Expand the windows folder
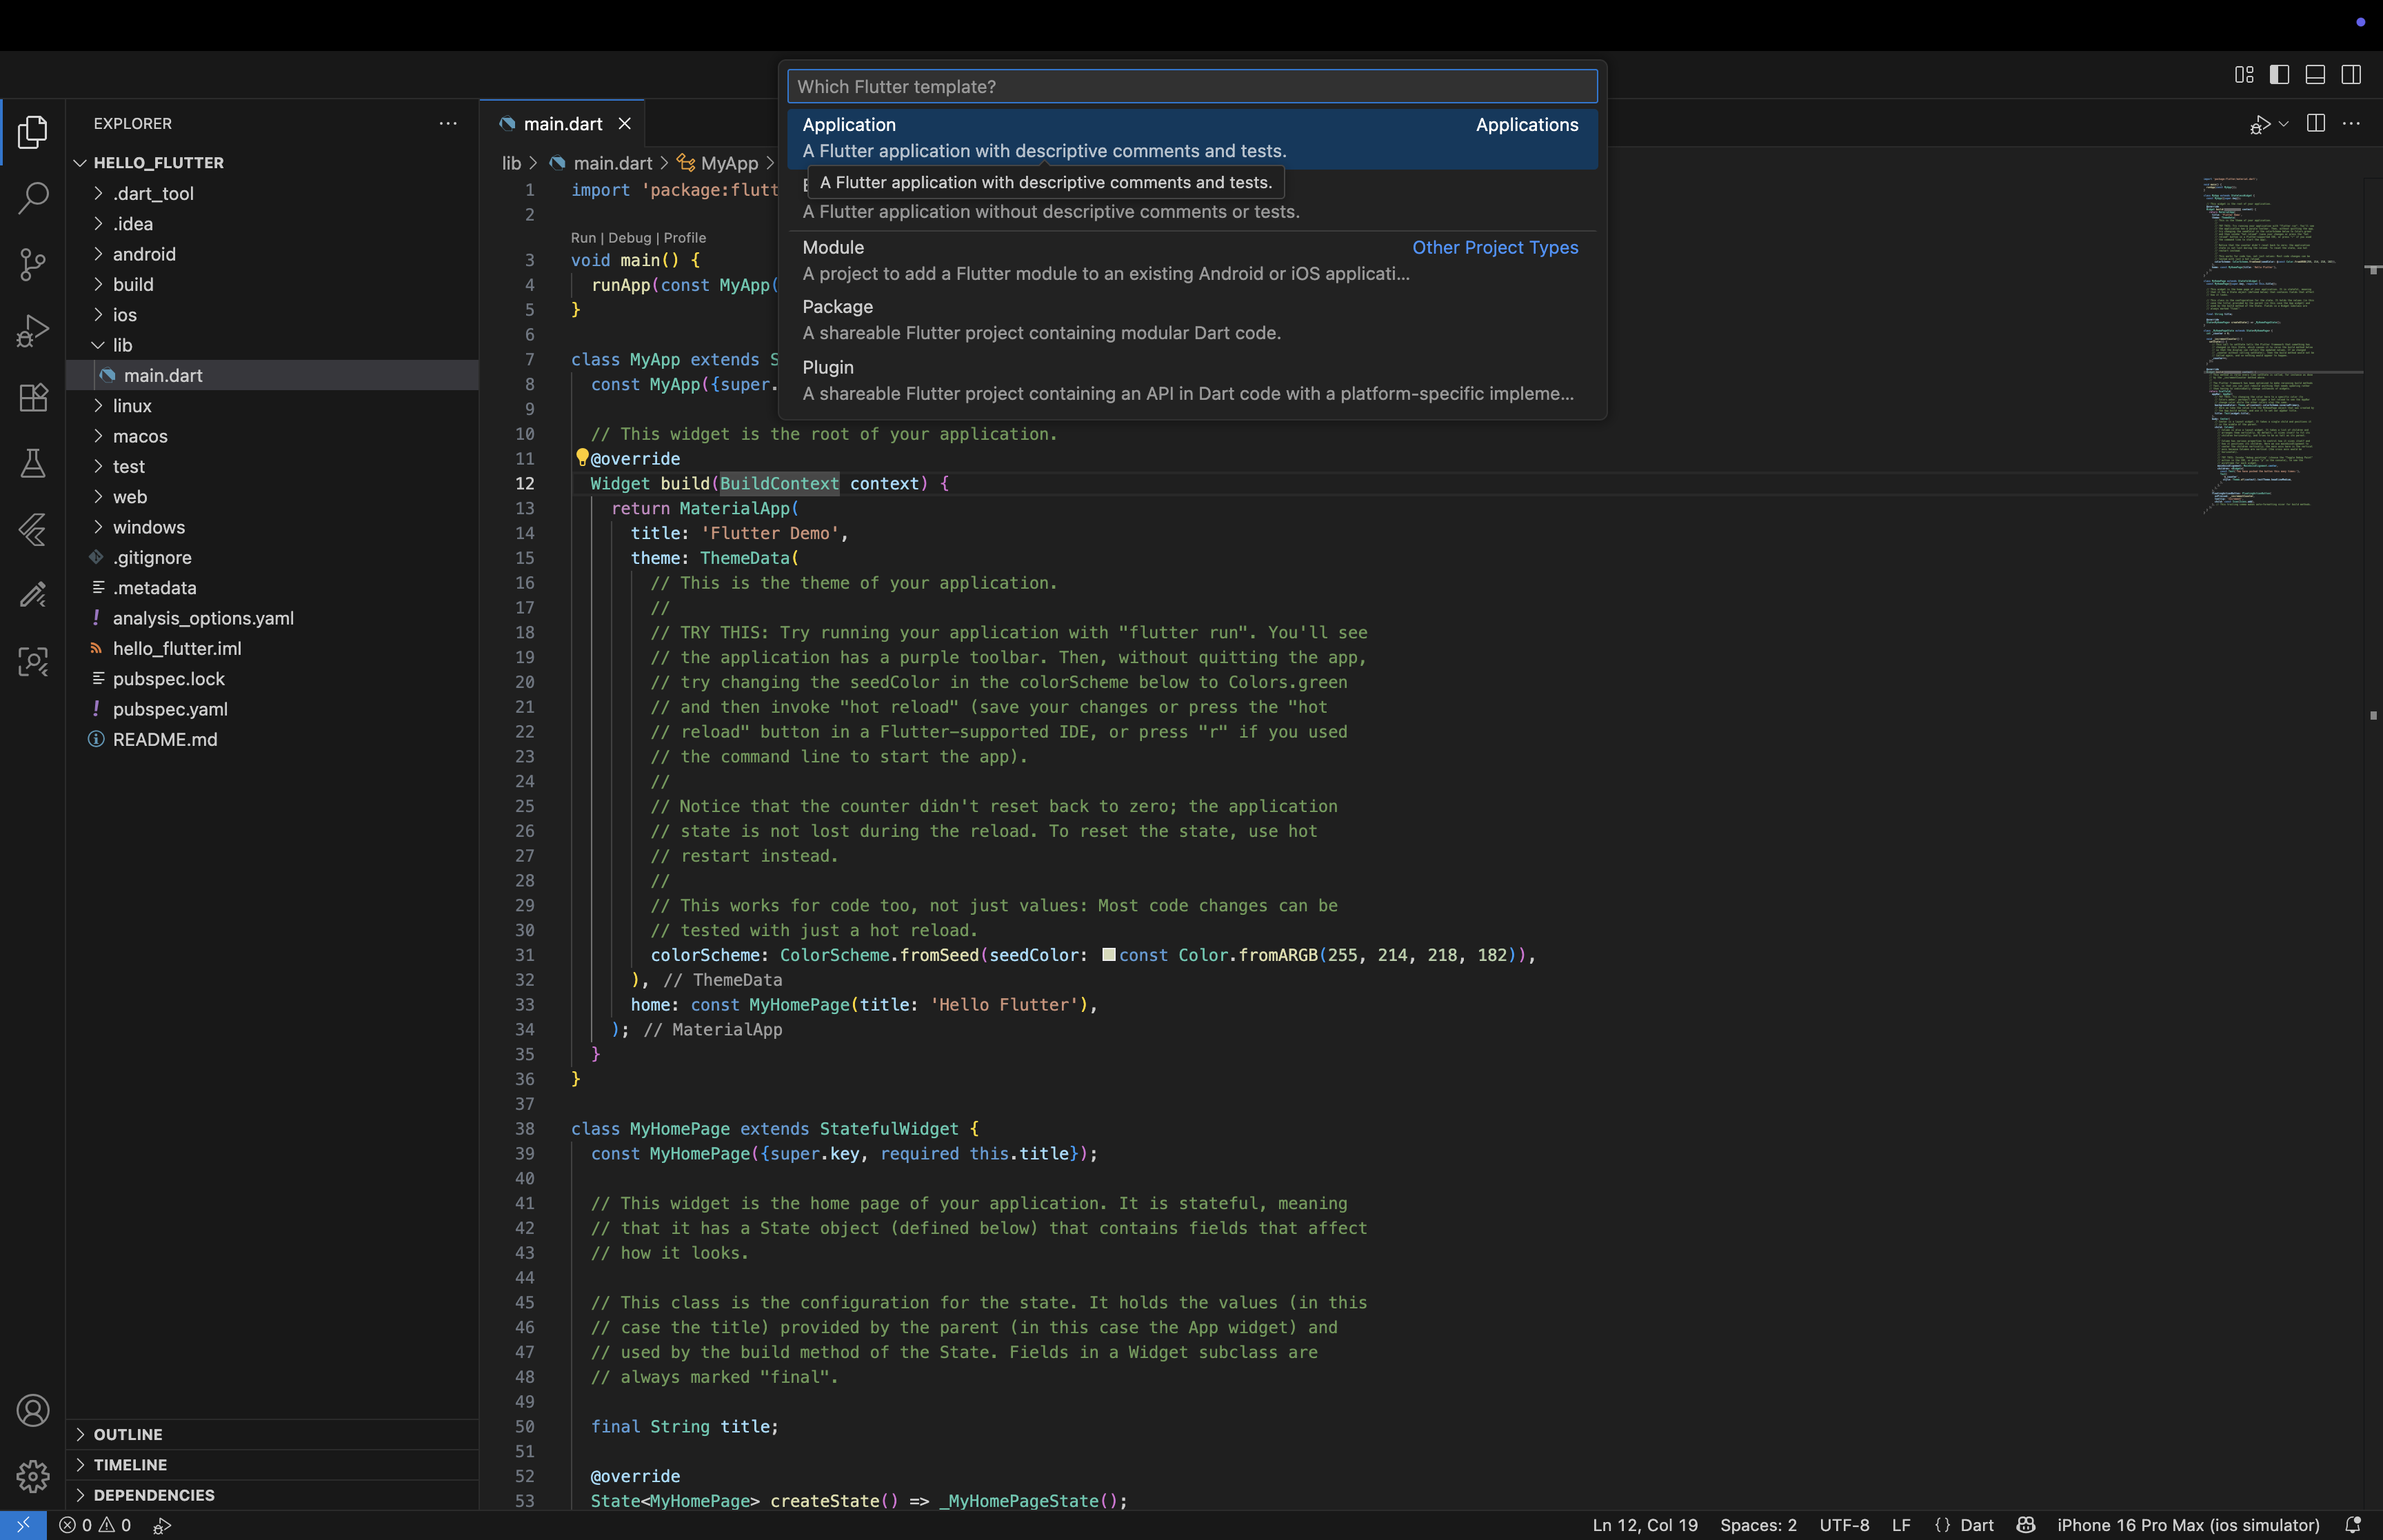This screenshot has height=1540, width=2383. 273,527
